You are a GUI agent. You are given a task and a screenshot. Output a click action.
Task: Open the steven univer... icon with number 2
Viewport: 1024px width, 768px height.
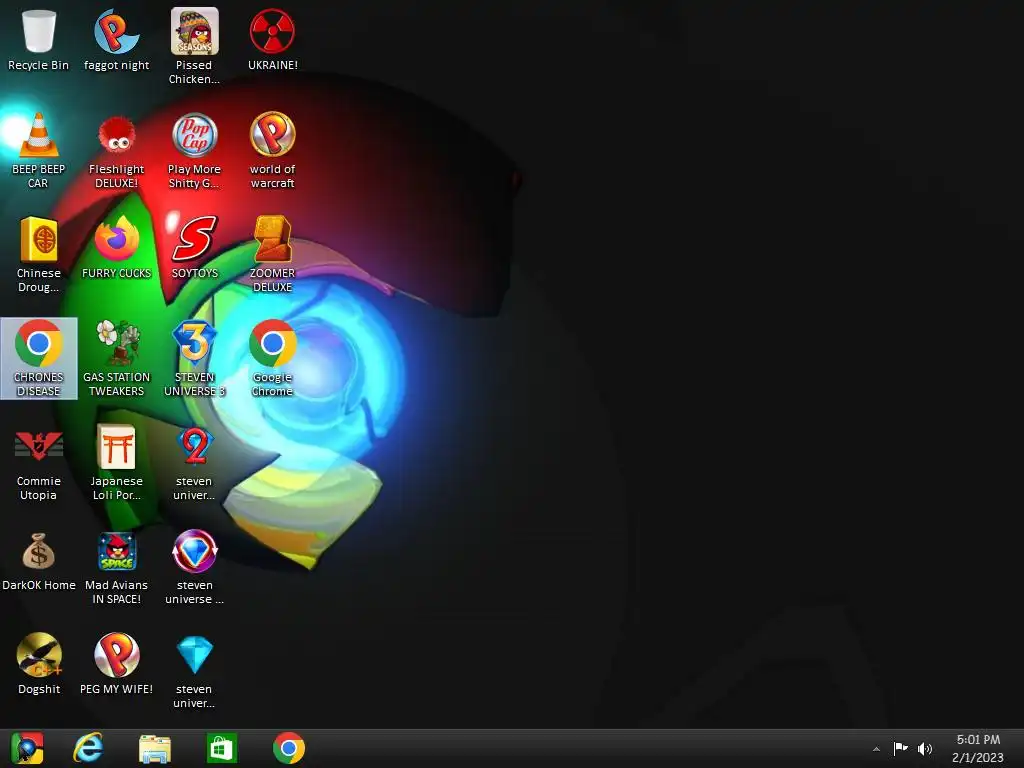point(195,447)
